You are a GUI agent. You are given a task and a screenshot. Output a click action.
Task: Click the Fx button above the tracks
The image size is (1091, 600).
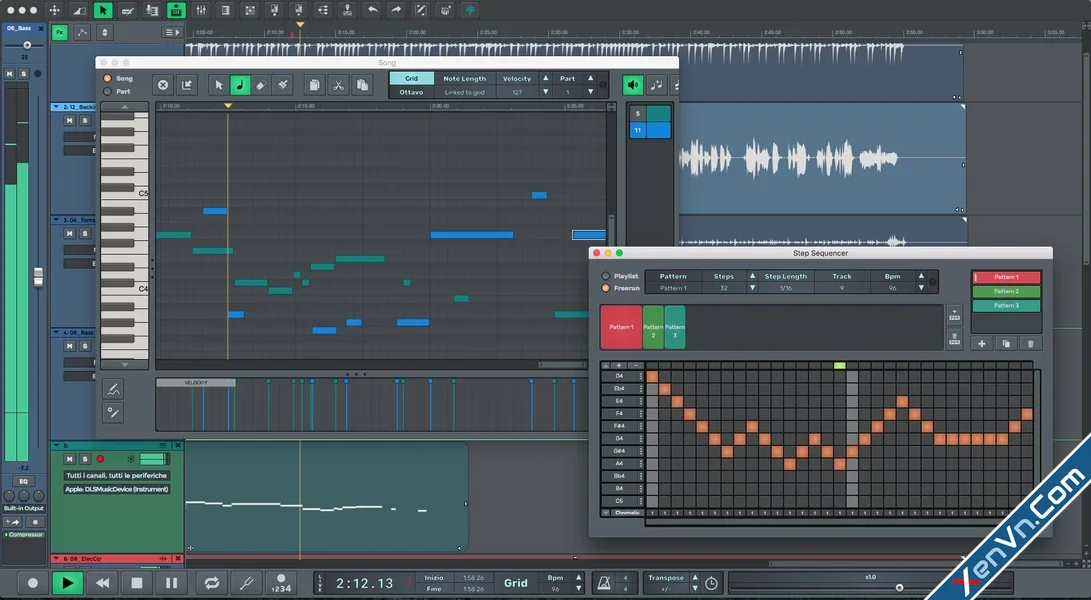(x=60, y=32)
